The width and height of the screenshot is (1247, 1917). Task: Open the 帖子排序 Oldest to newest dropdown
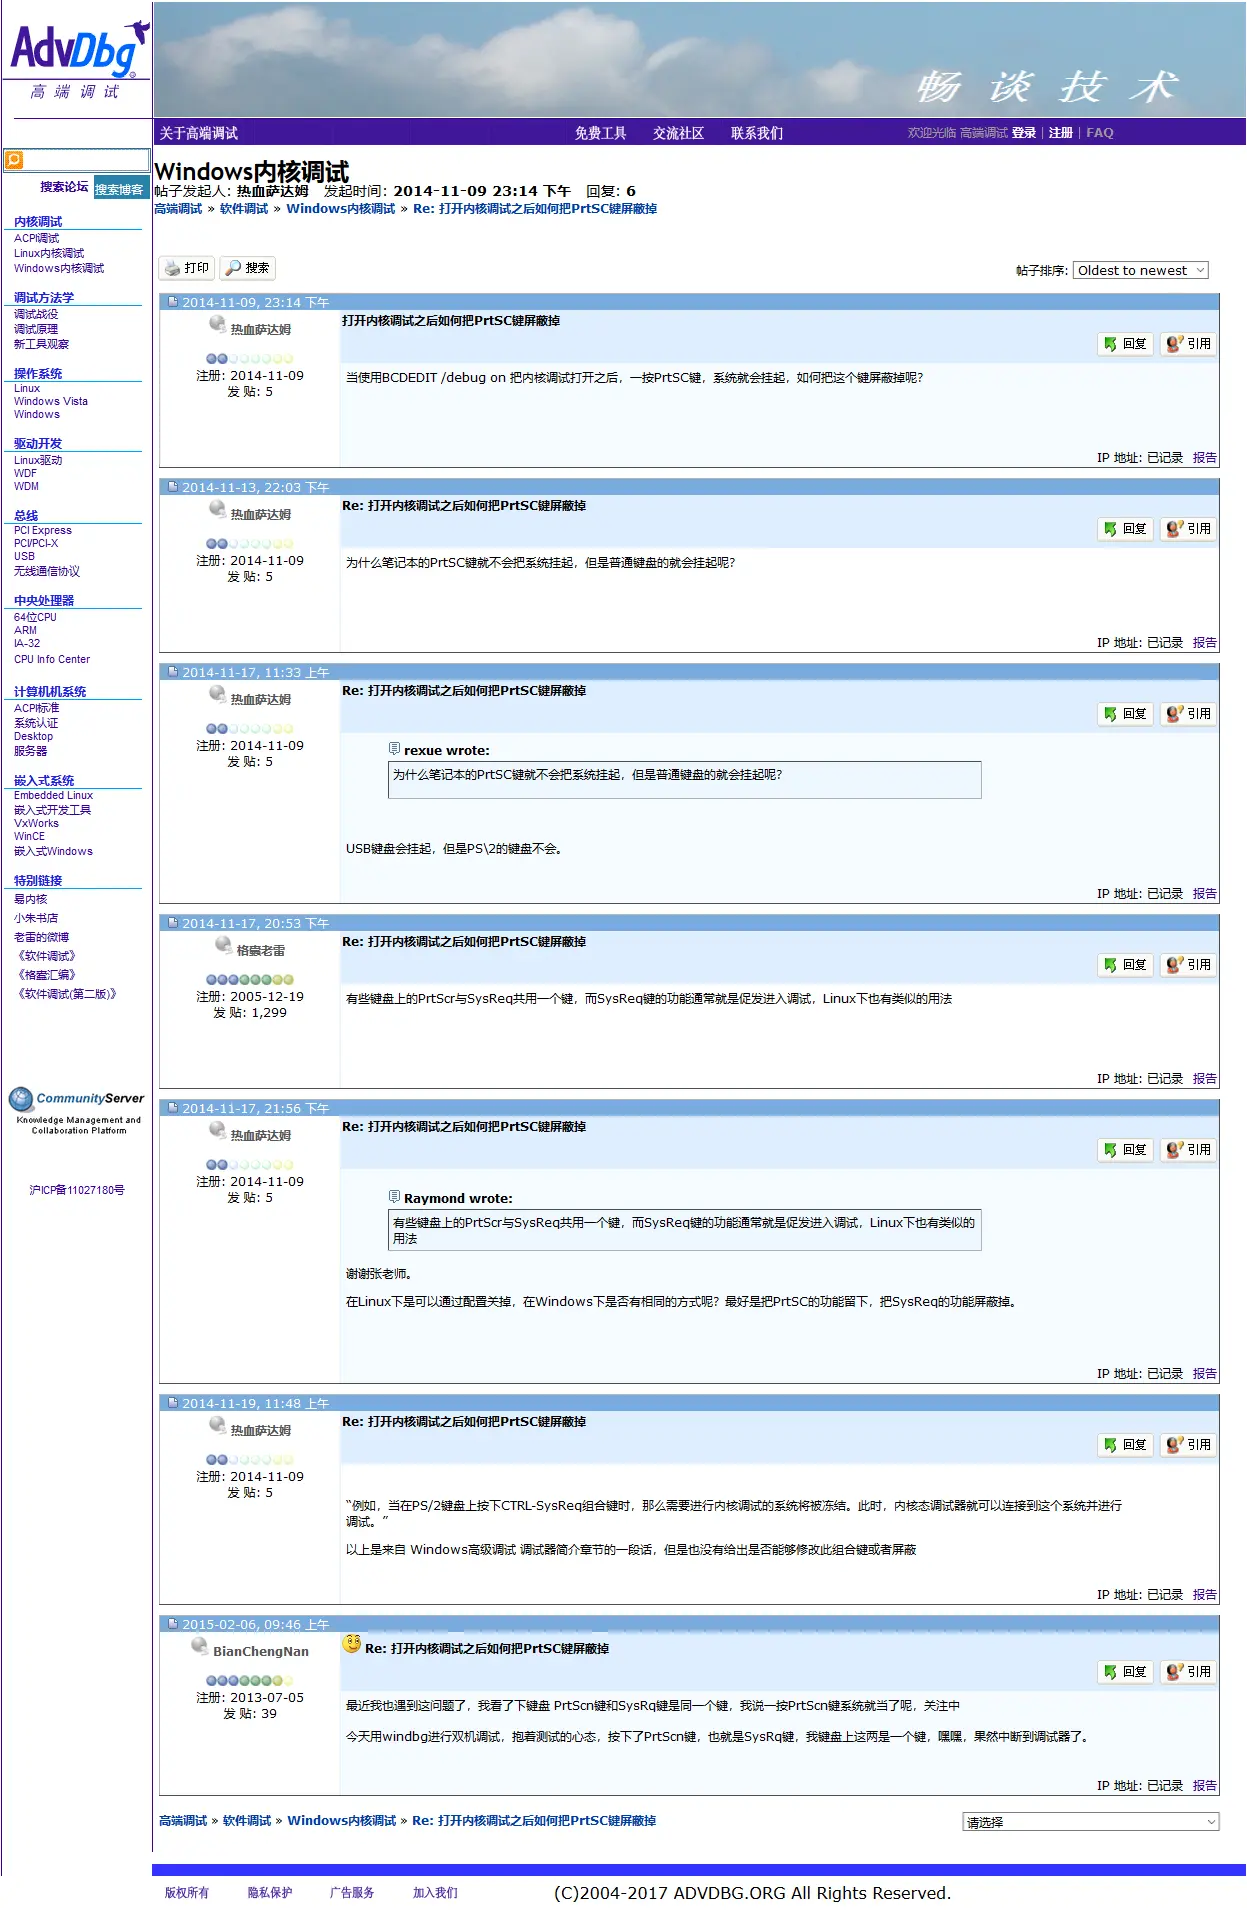click(x=1140, y=270)
